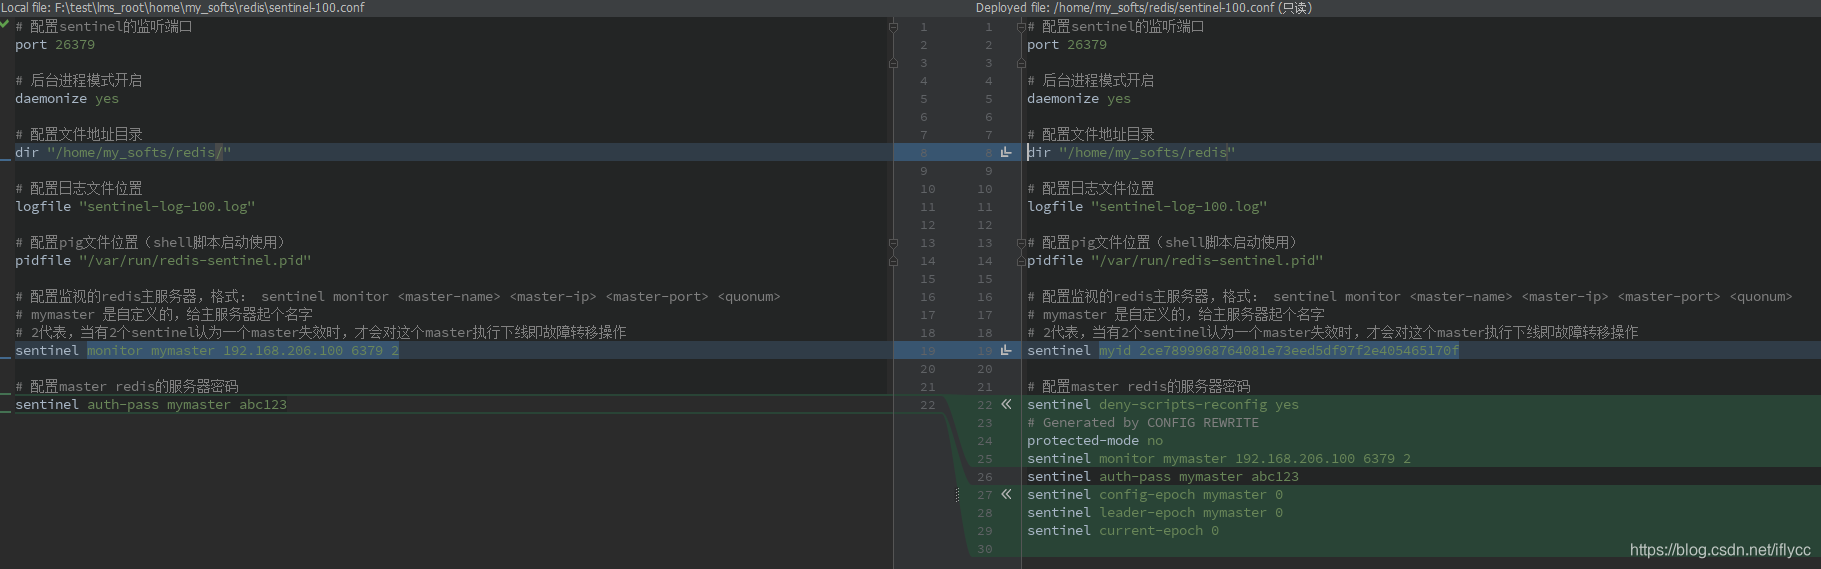Accept inserted block arrow at line 22
Viewport: 1821px width, 569px height.
(1006, 404)
